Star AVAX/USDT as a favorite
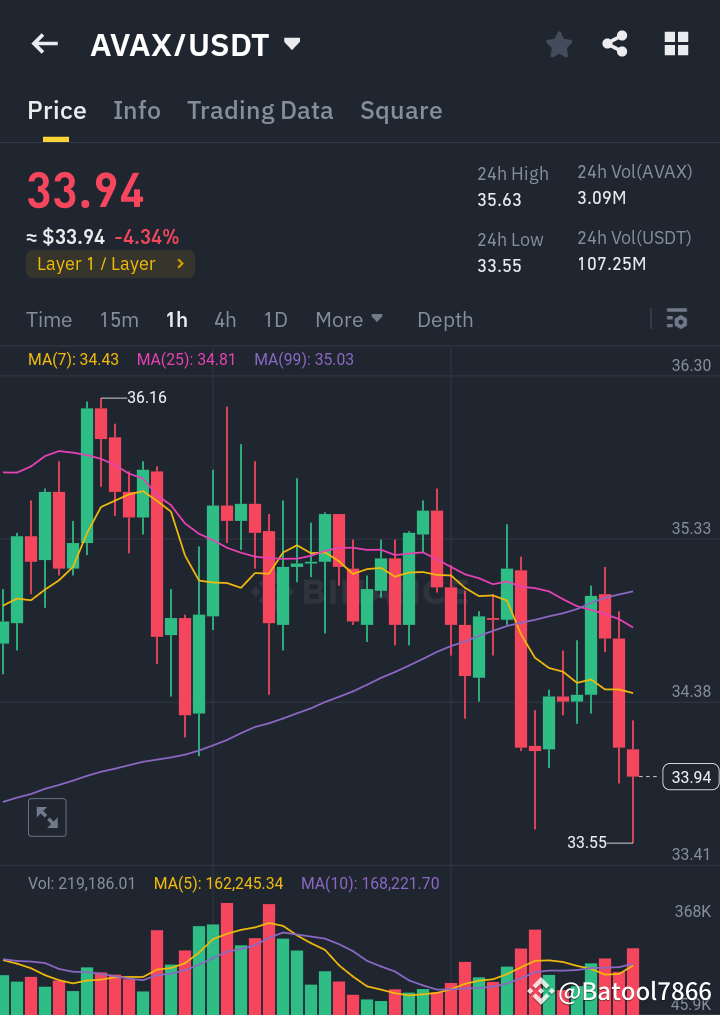 pyautogui.click(x=558, y=43)
